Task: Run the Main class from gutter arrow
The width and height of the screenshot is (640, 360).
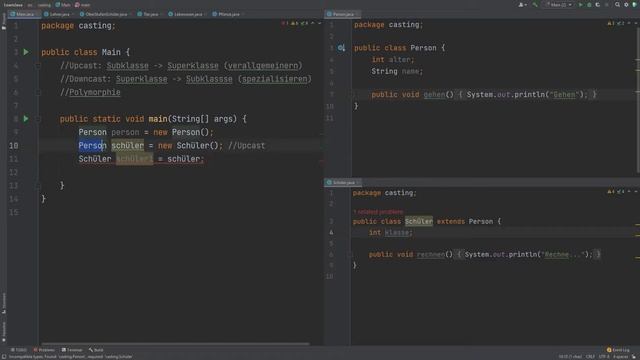Action: [26, 52]
